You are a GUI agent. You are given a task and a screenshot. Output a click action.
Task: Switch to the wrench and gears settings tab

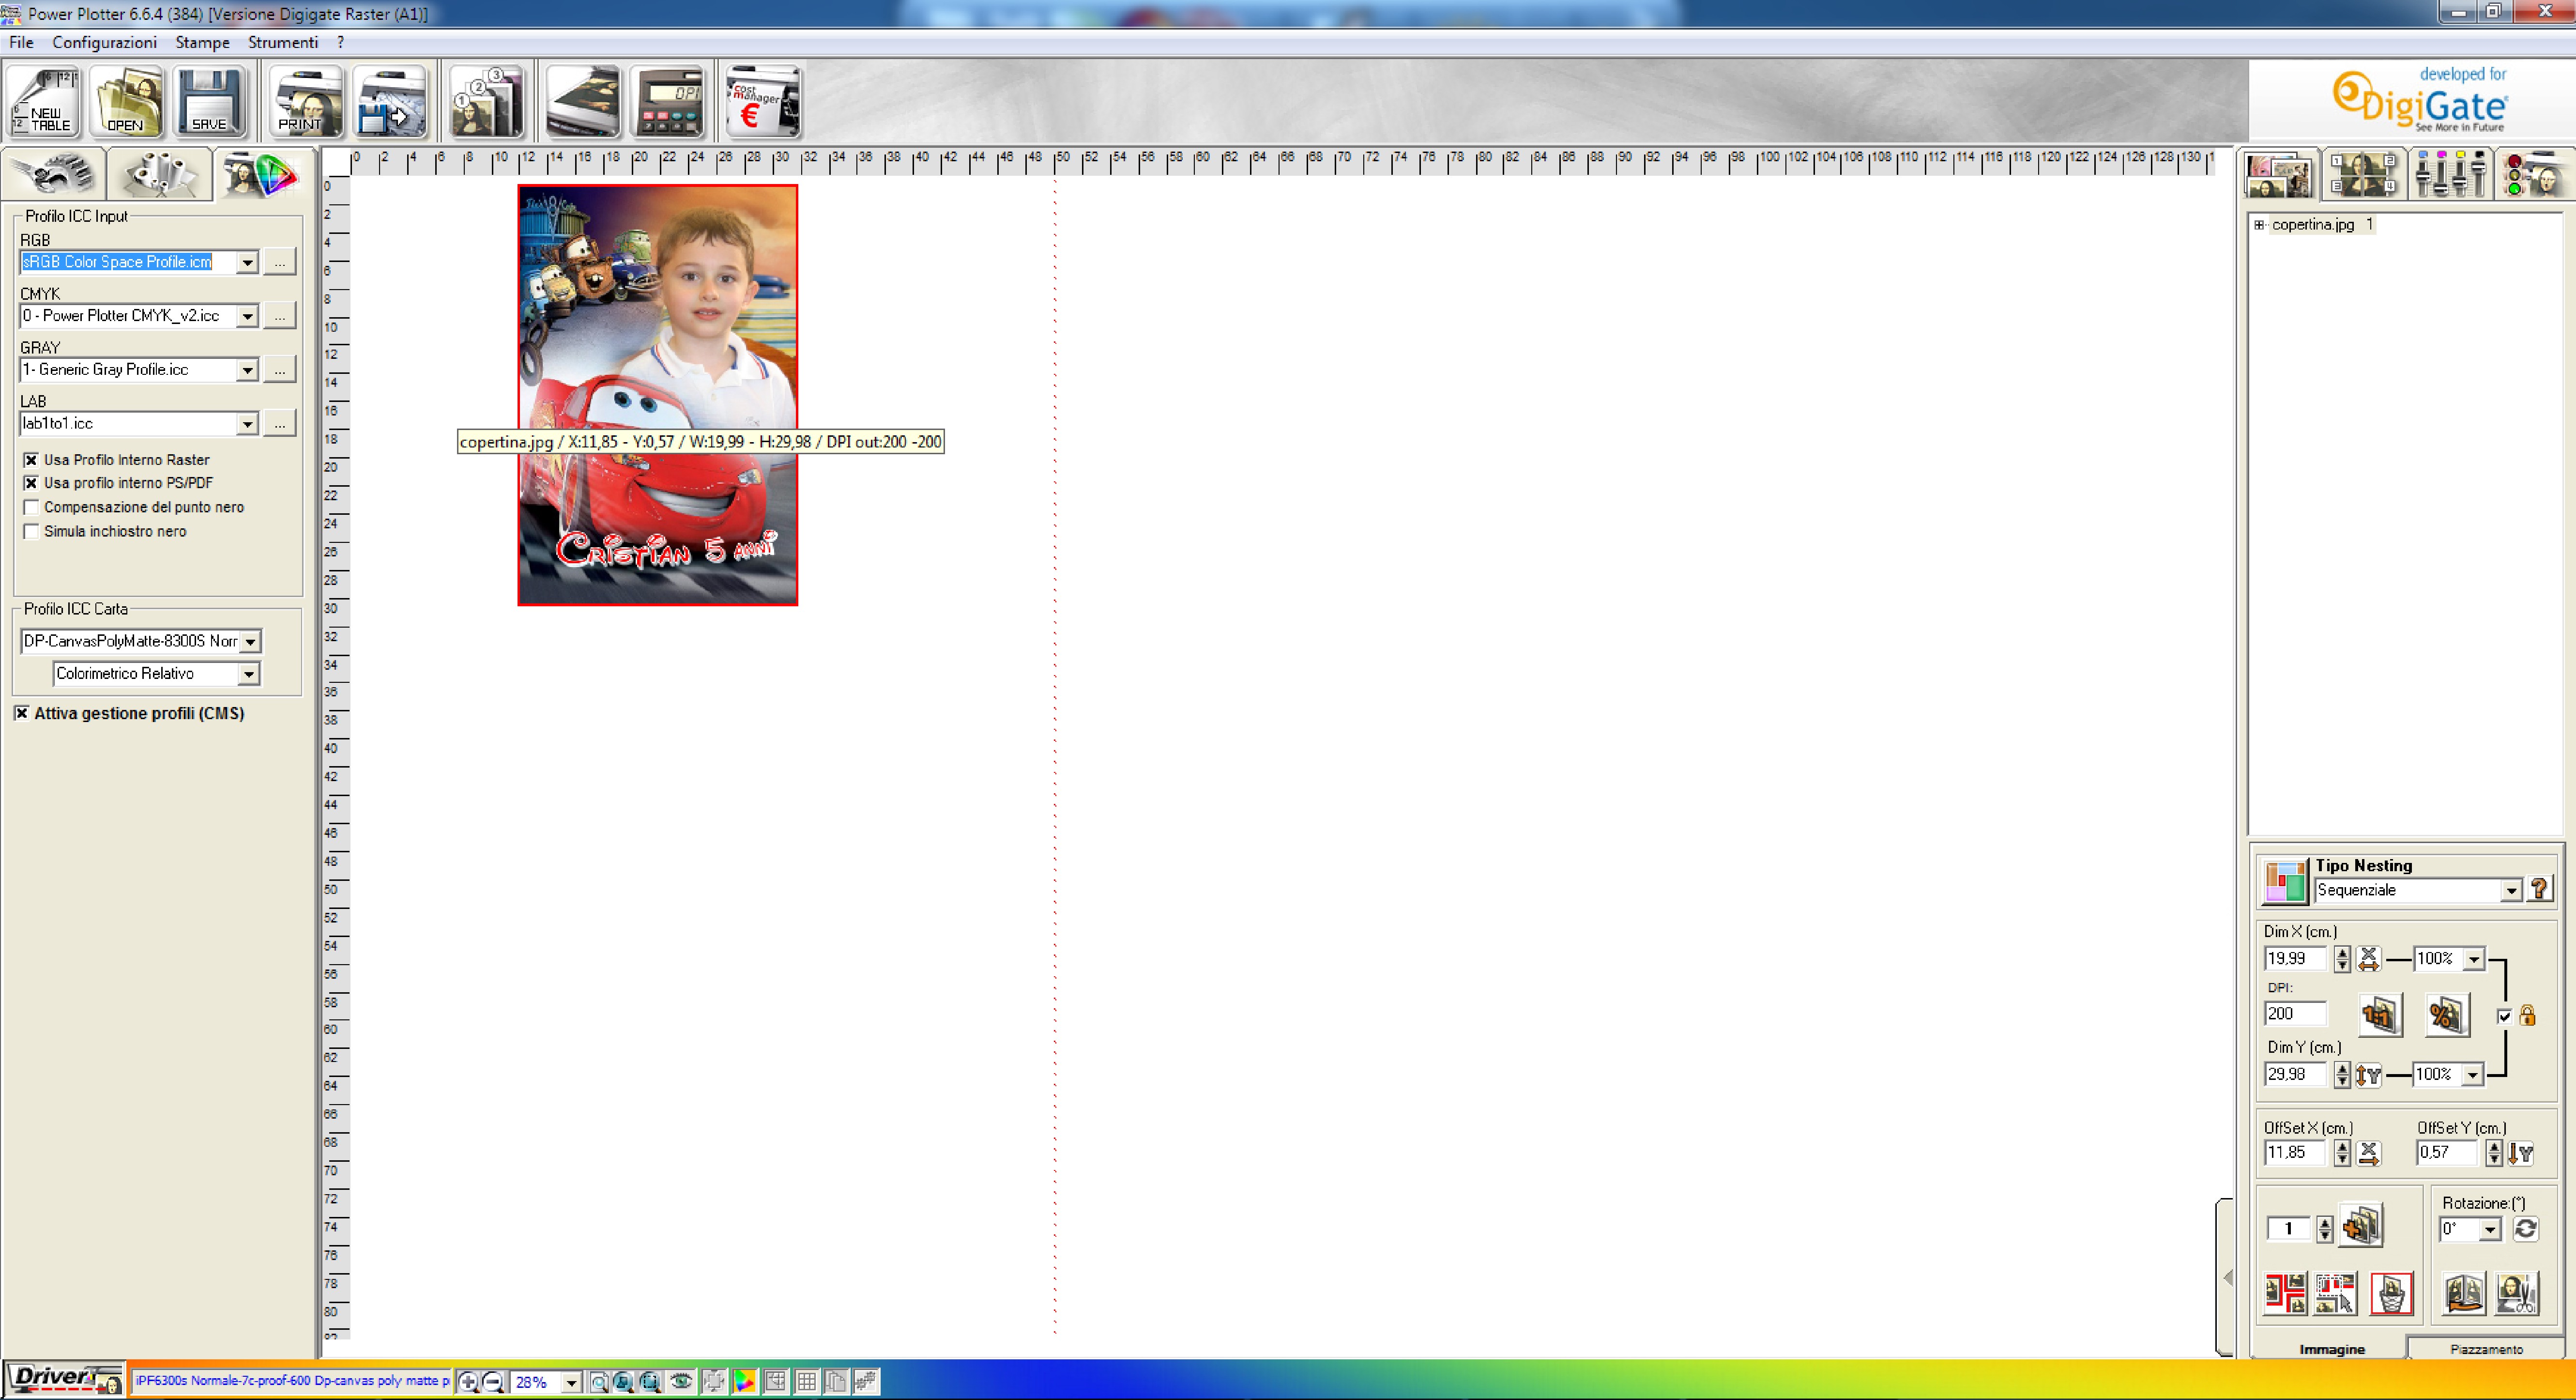click(54, 175)
